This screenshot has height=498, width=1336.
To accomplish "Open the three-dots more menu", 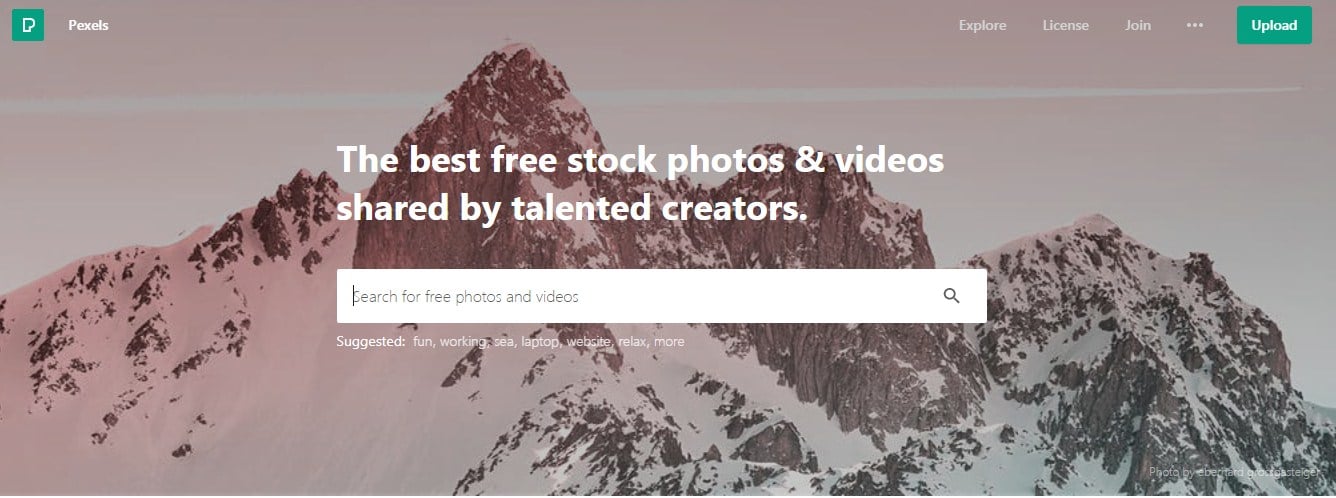I will coord(1195,26).
